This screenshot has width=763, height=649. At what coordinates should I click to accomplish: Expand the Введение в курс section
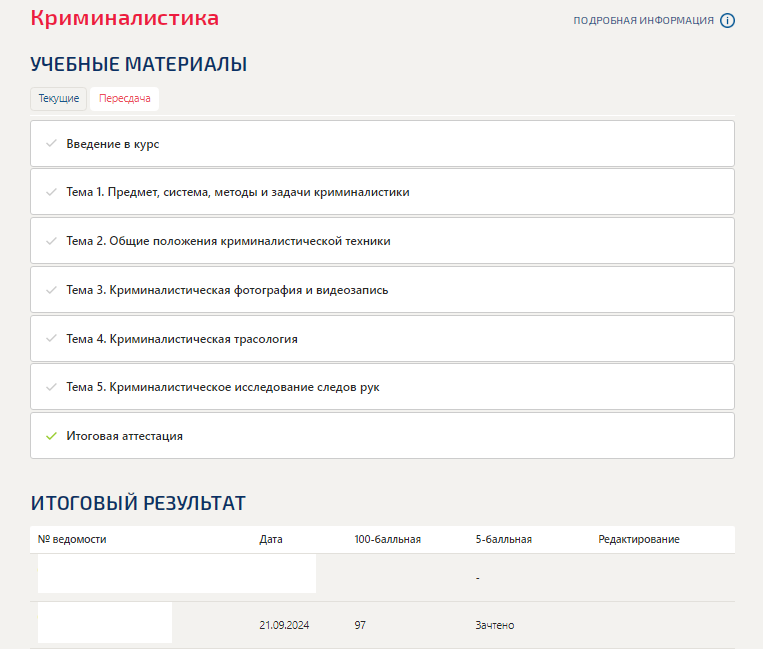coord(113,144)
